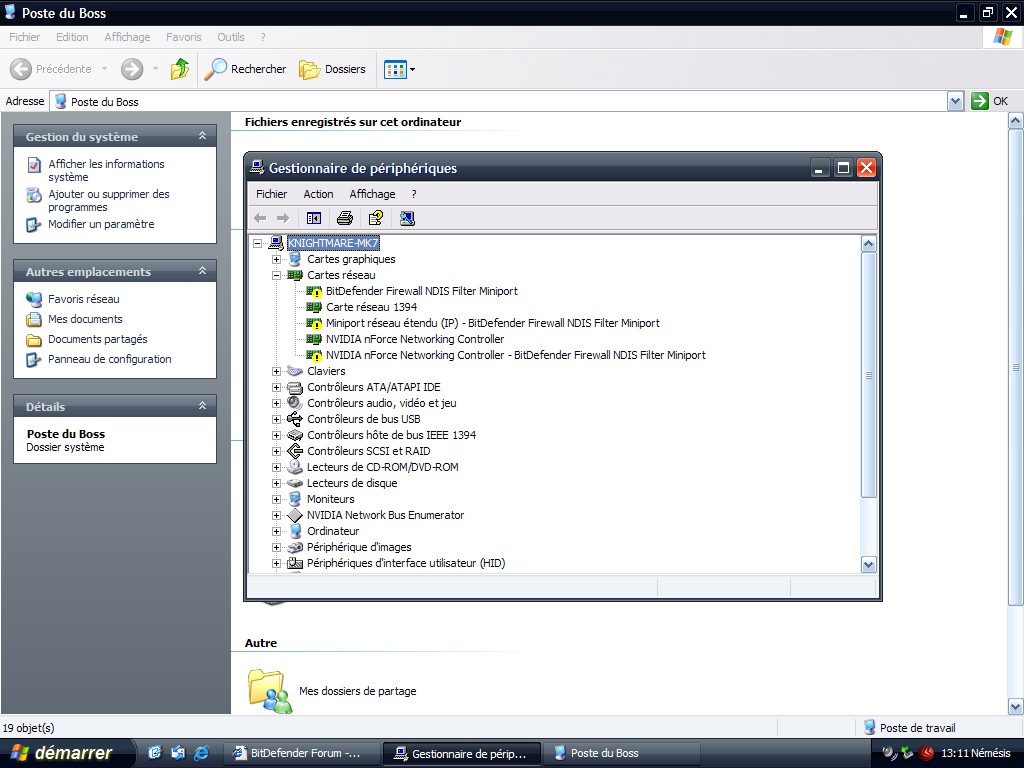Click Dossiers in the Explorer toolbar
The width and height of the screenshot is (1024, 768).
click(332, 69)
